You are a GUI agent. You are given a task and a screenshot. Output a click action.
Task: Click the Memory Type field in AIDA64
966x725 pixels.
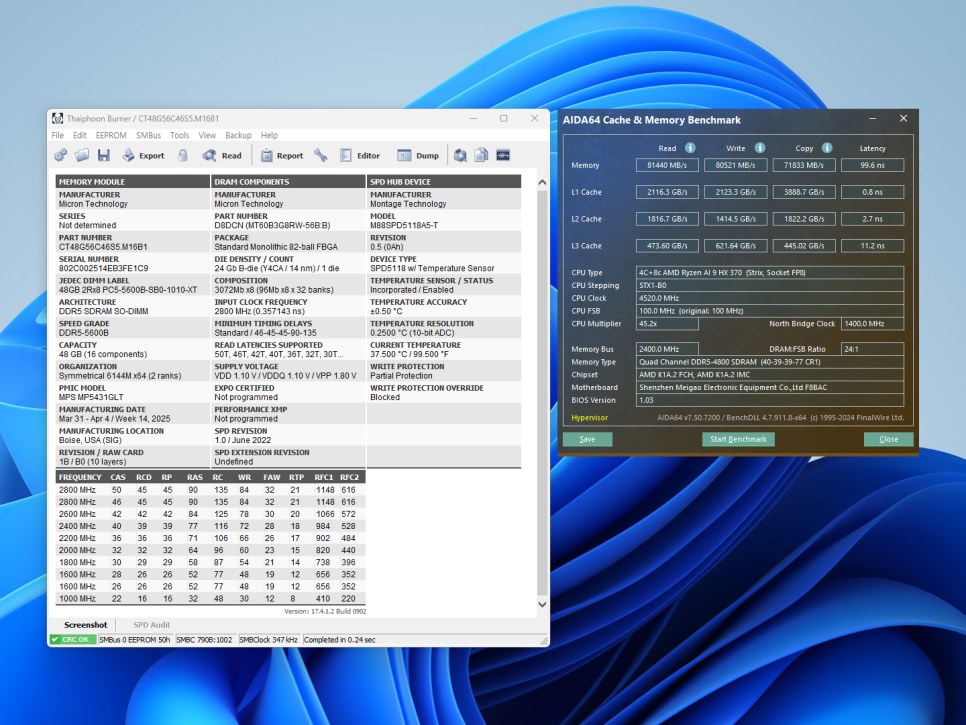[770, 362]
